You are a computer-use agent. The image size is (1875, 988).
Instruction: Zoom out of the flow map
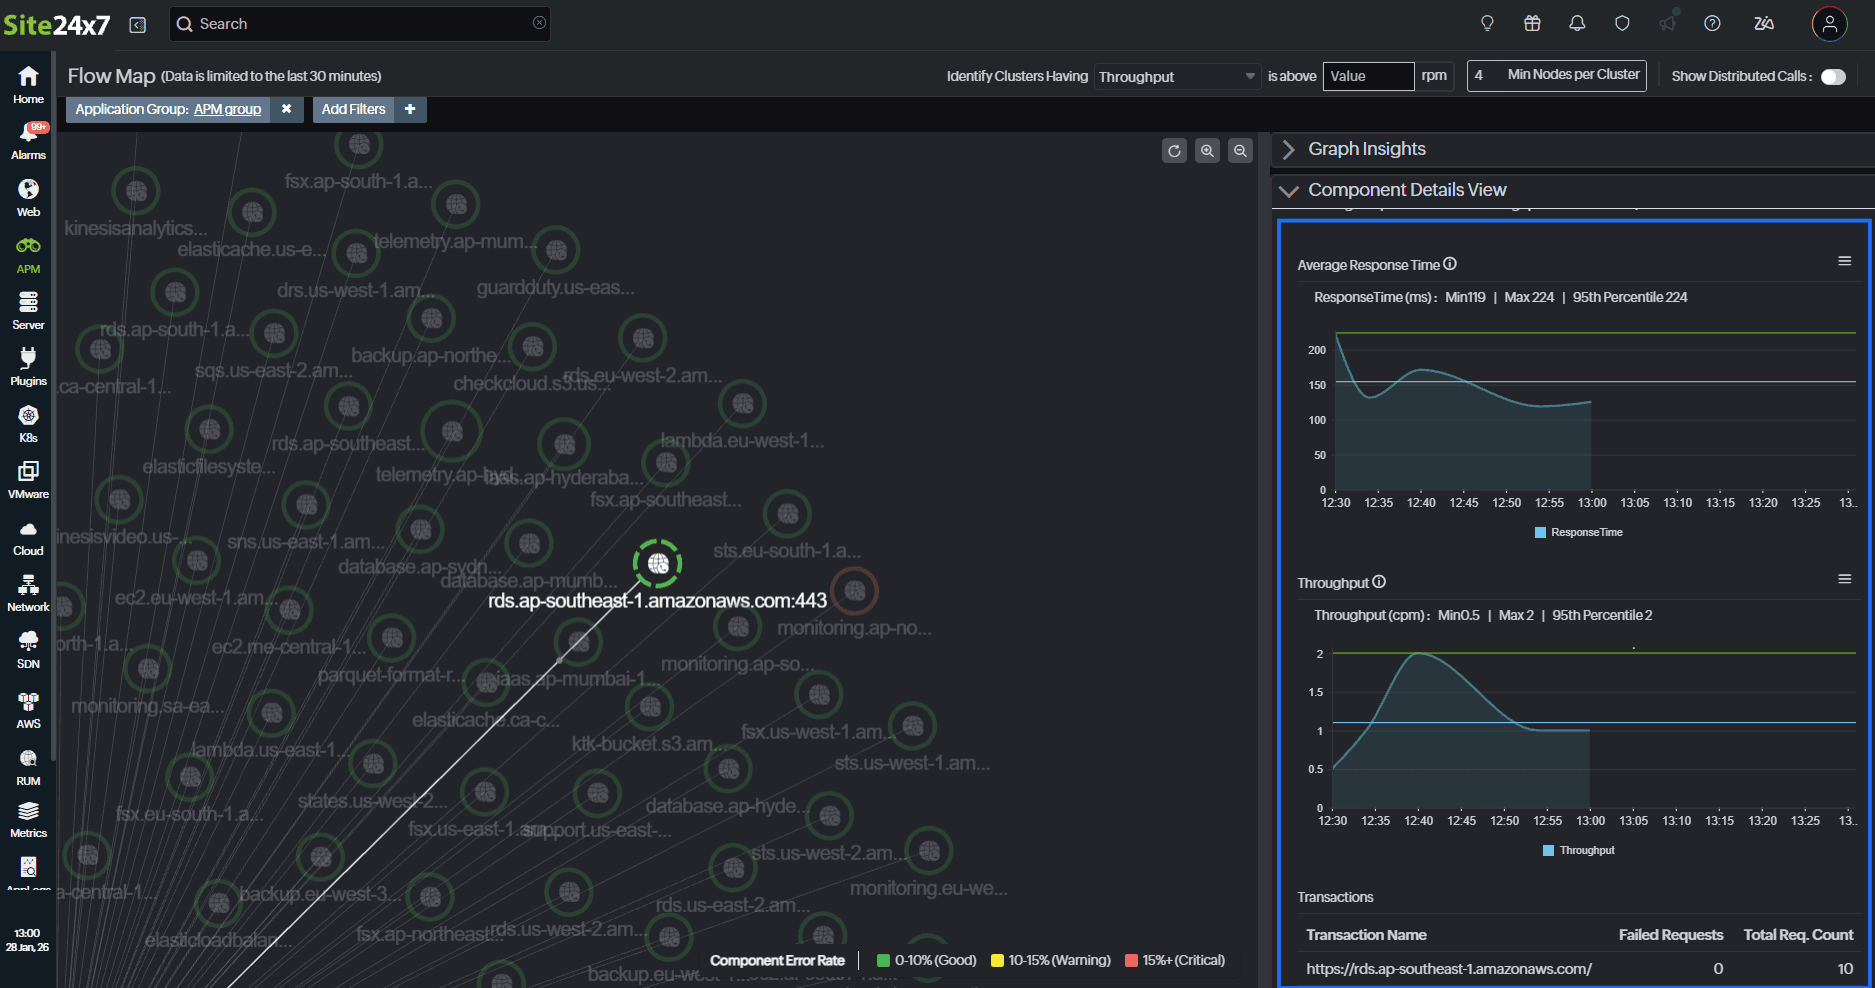[1240, 151]
